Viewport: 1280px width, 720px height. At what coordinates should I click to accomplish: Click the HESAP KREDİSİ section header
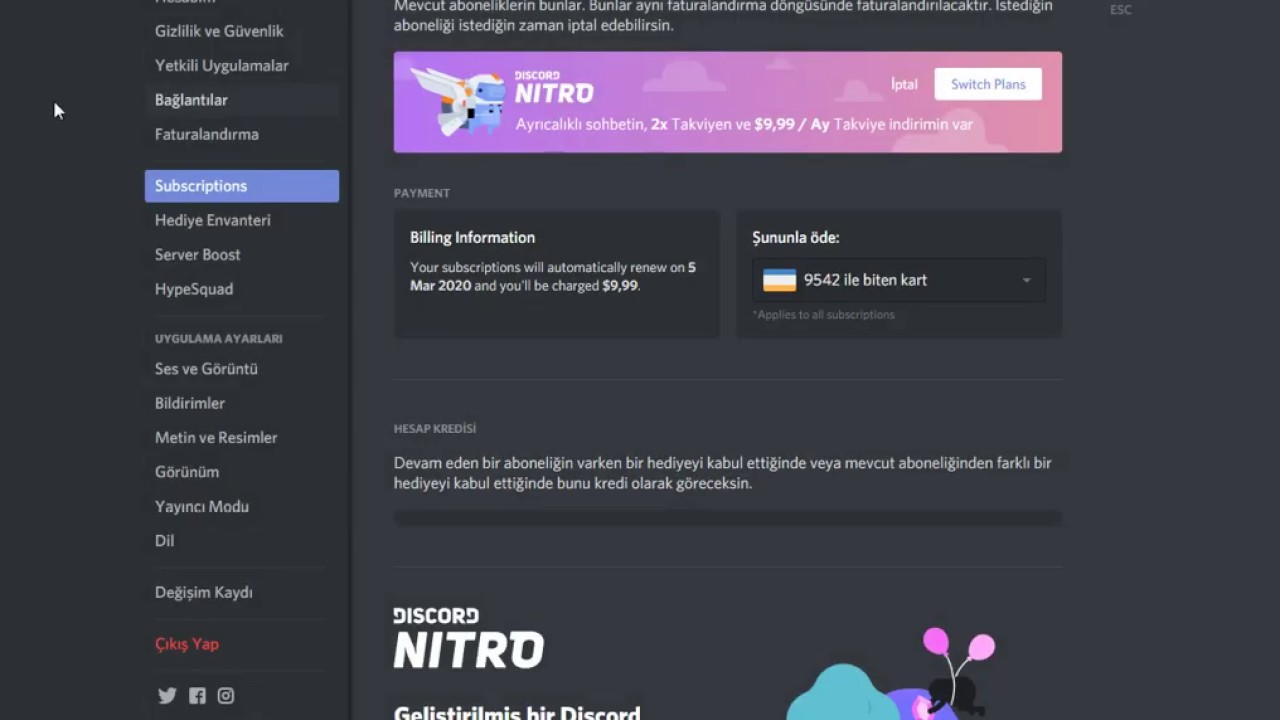[x=435, y=429]
